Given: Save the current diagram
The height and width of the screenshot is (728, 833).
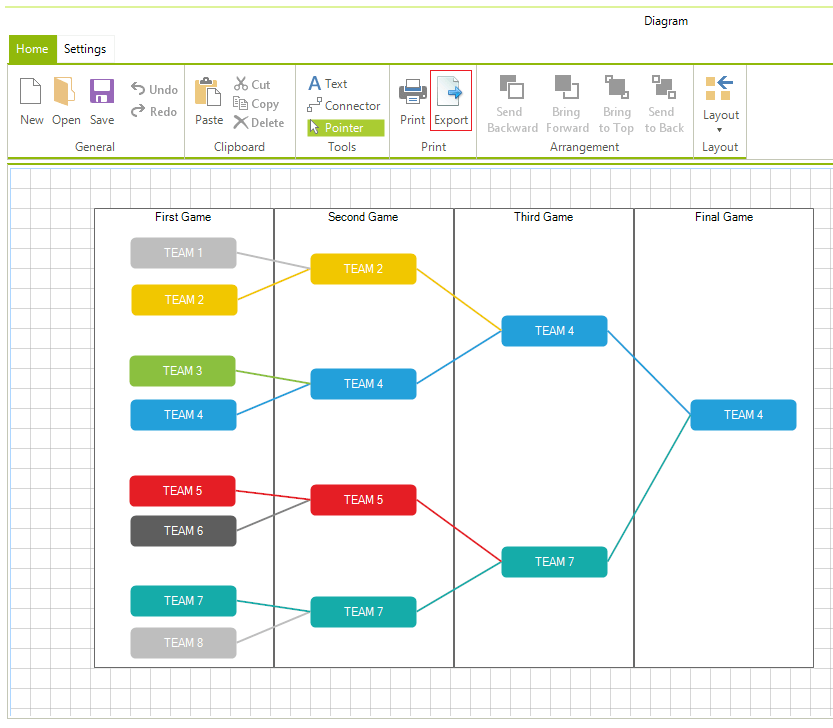Looking at the screenshot, I should coord(101,99).
